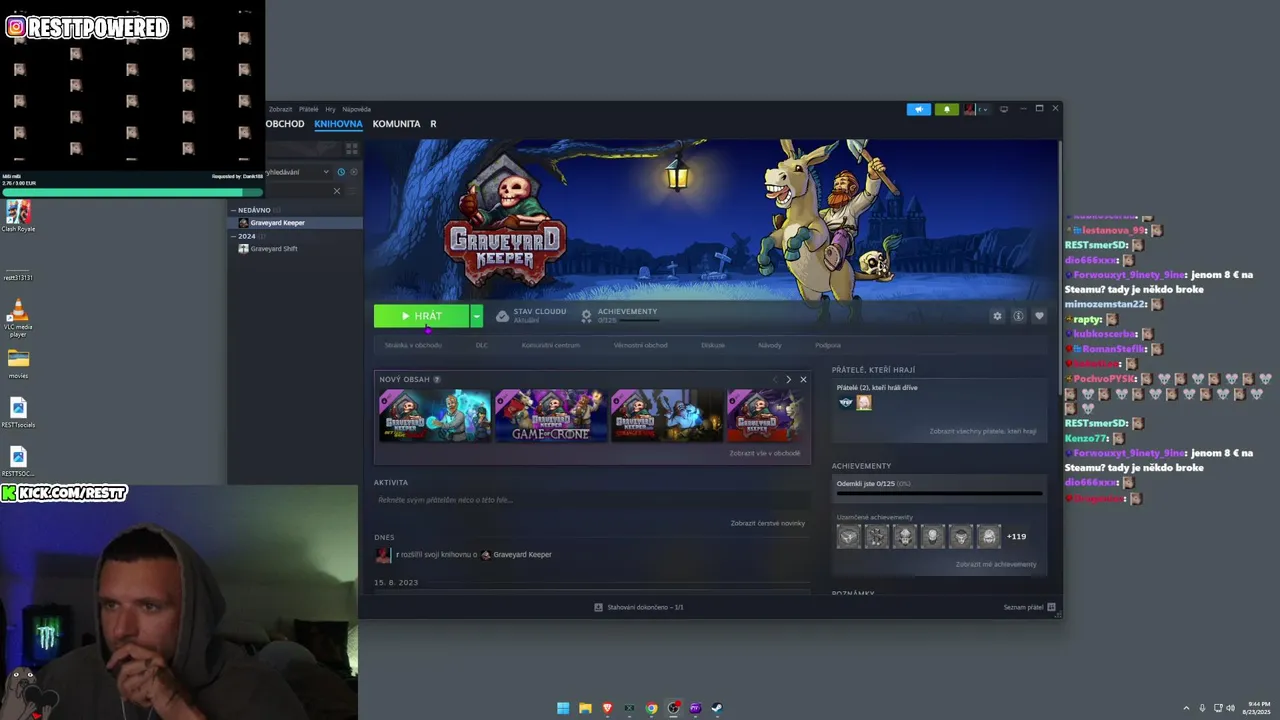Open the Zobrazit menu

coord(280,109)
